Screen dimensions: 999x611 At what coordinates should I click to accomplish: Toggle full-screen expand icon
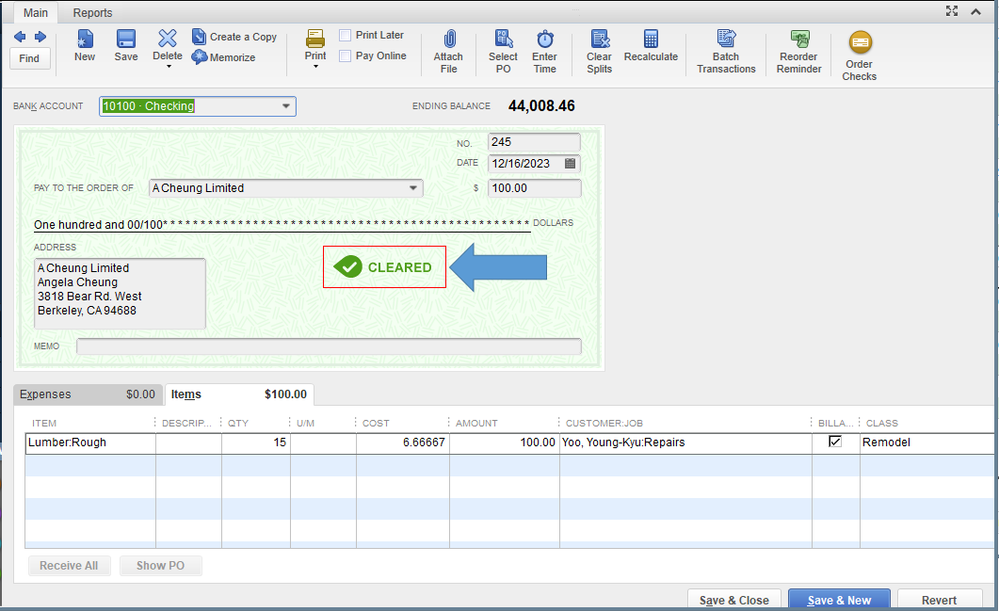click(952, 11)
